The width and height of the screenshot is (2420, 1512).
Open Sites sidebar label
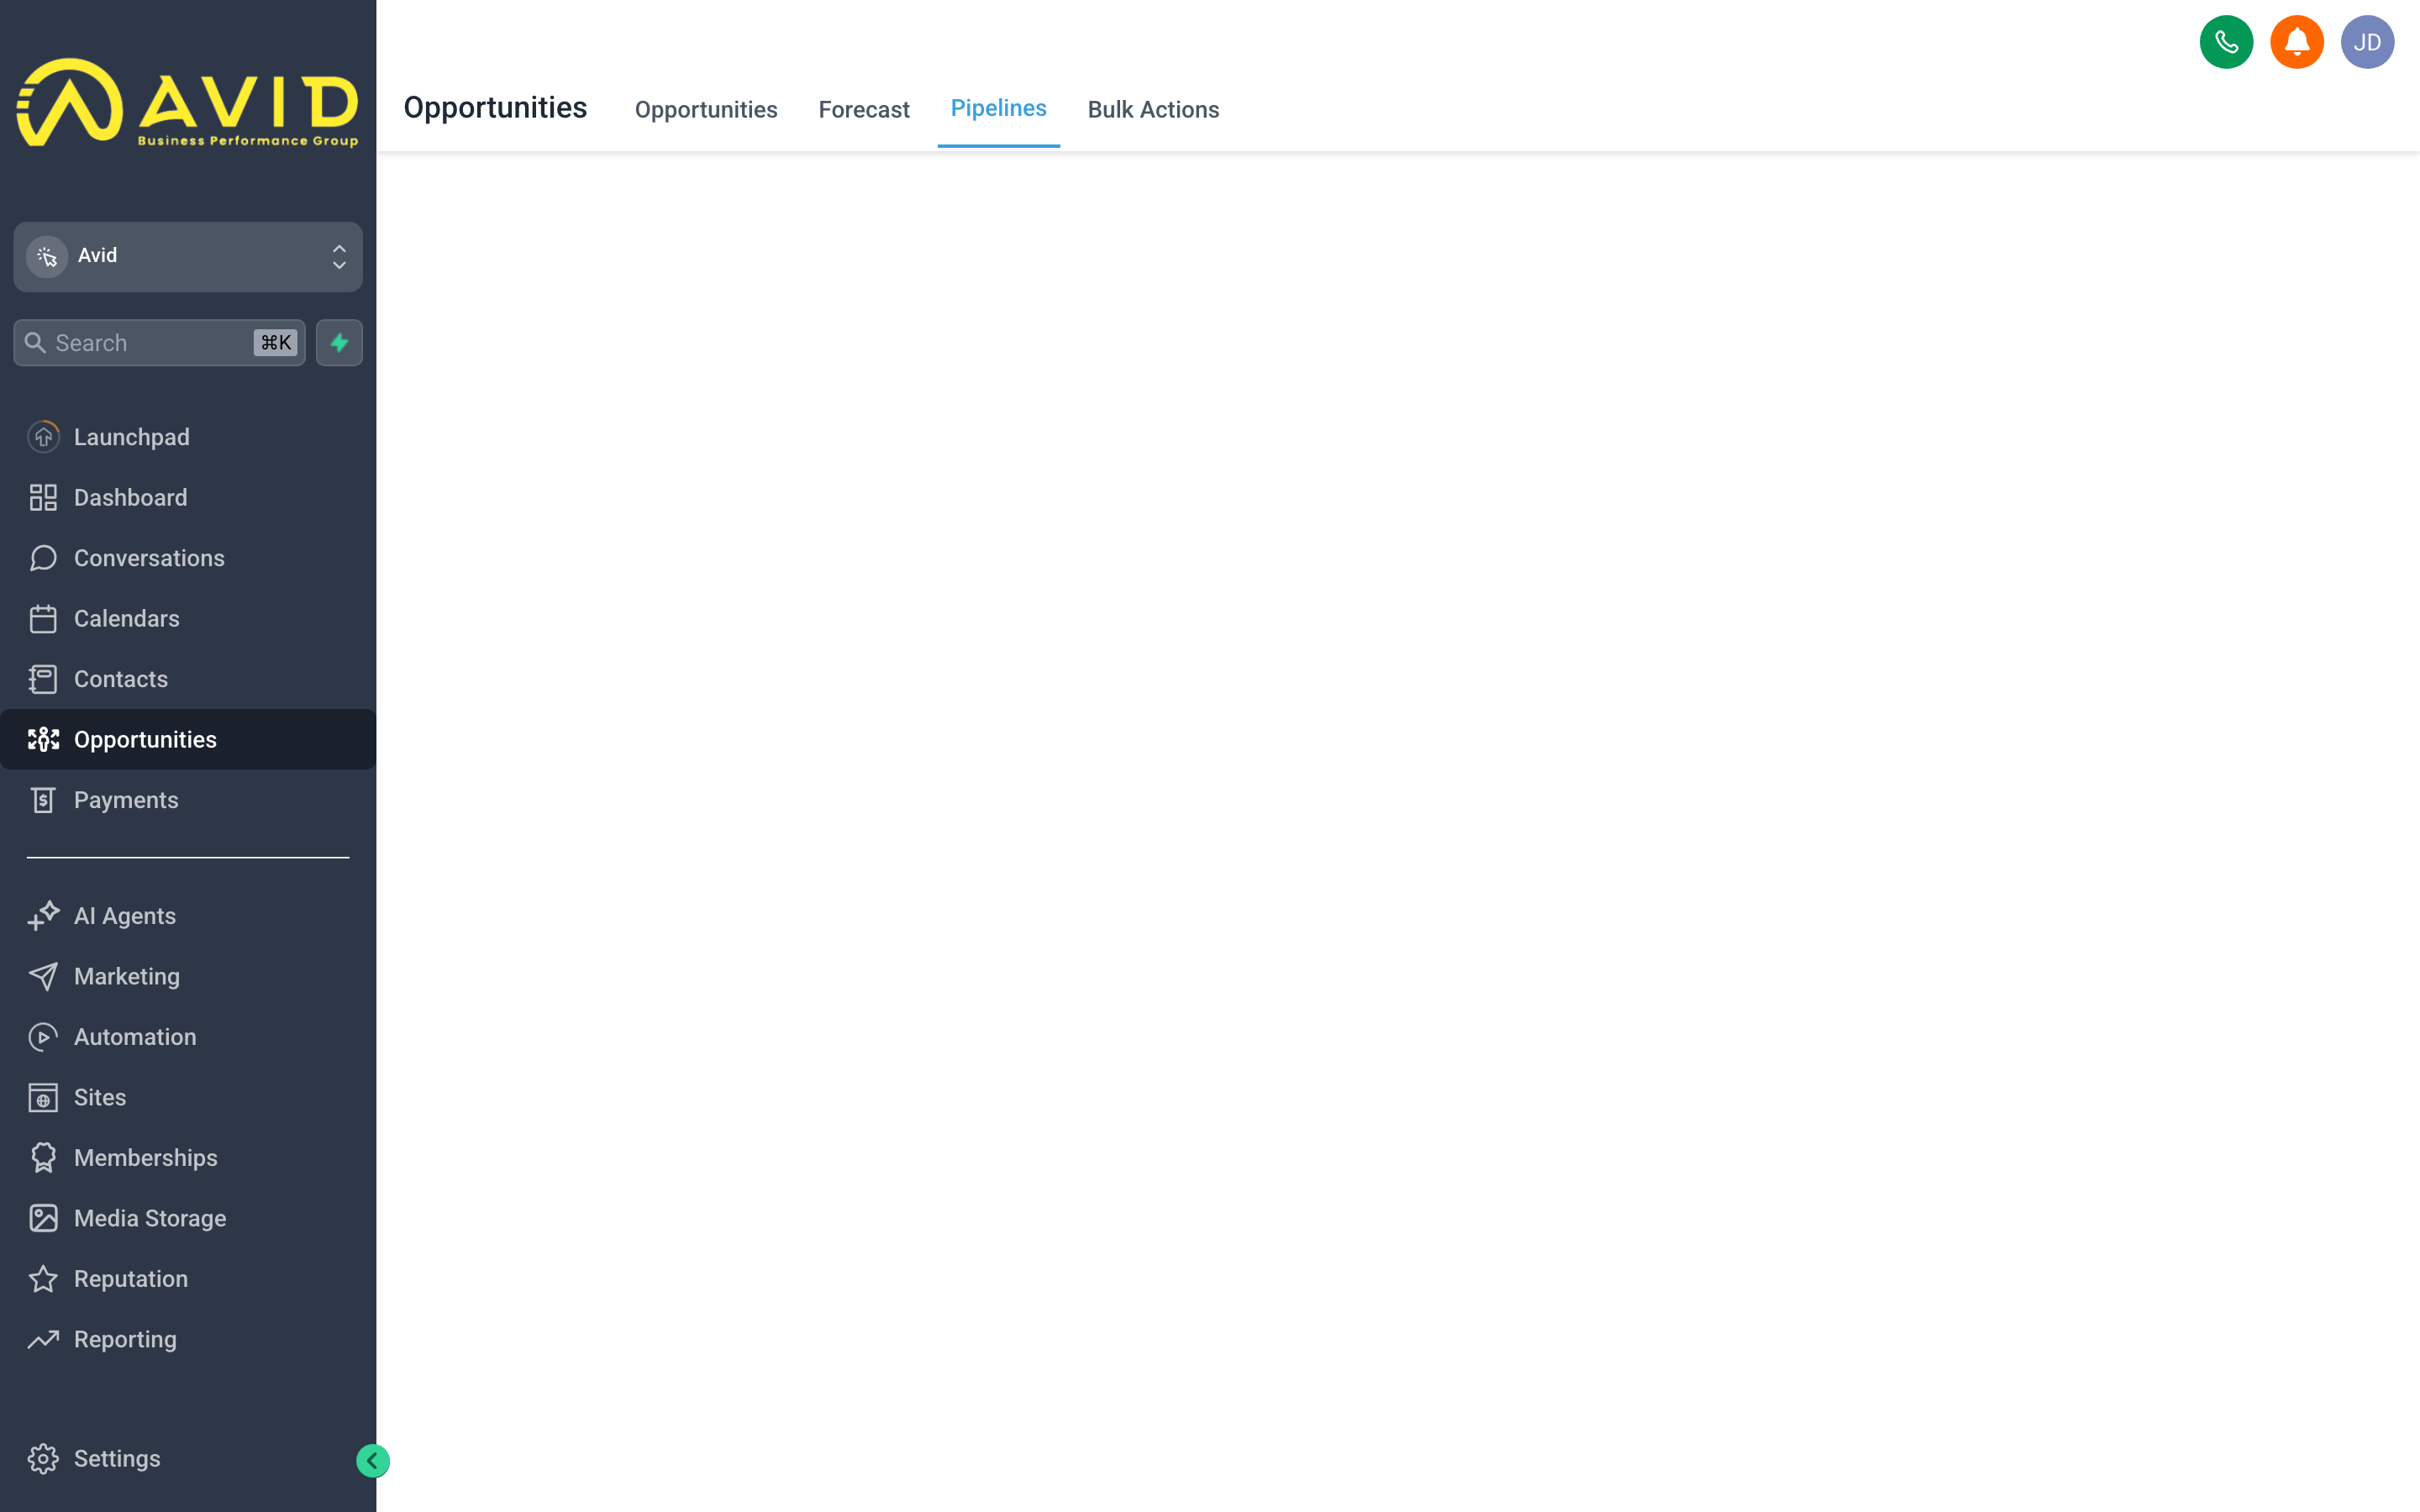click(100, 1097)
